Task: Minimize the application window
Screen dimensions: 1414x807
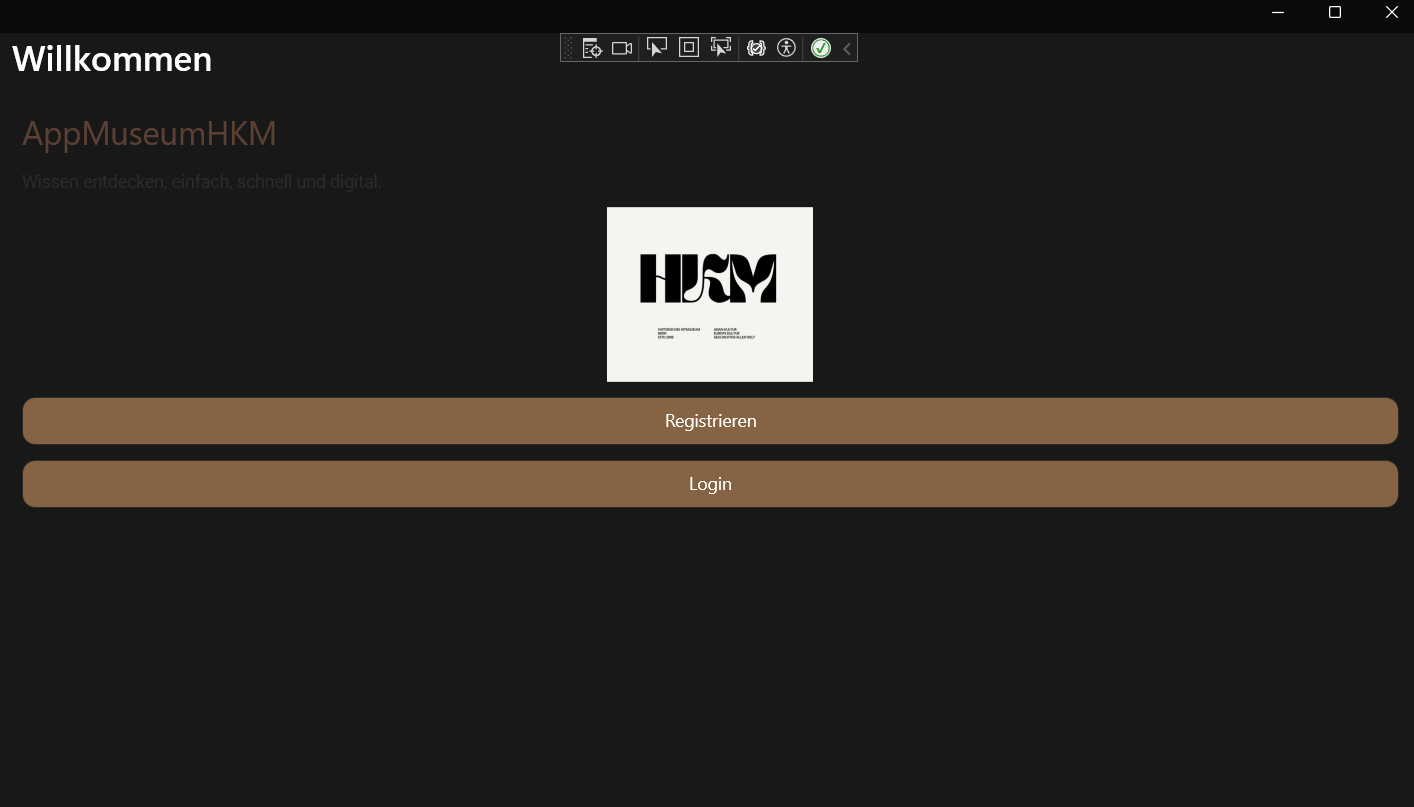Action: [1278, 12]
